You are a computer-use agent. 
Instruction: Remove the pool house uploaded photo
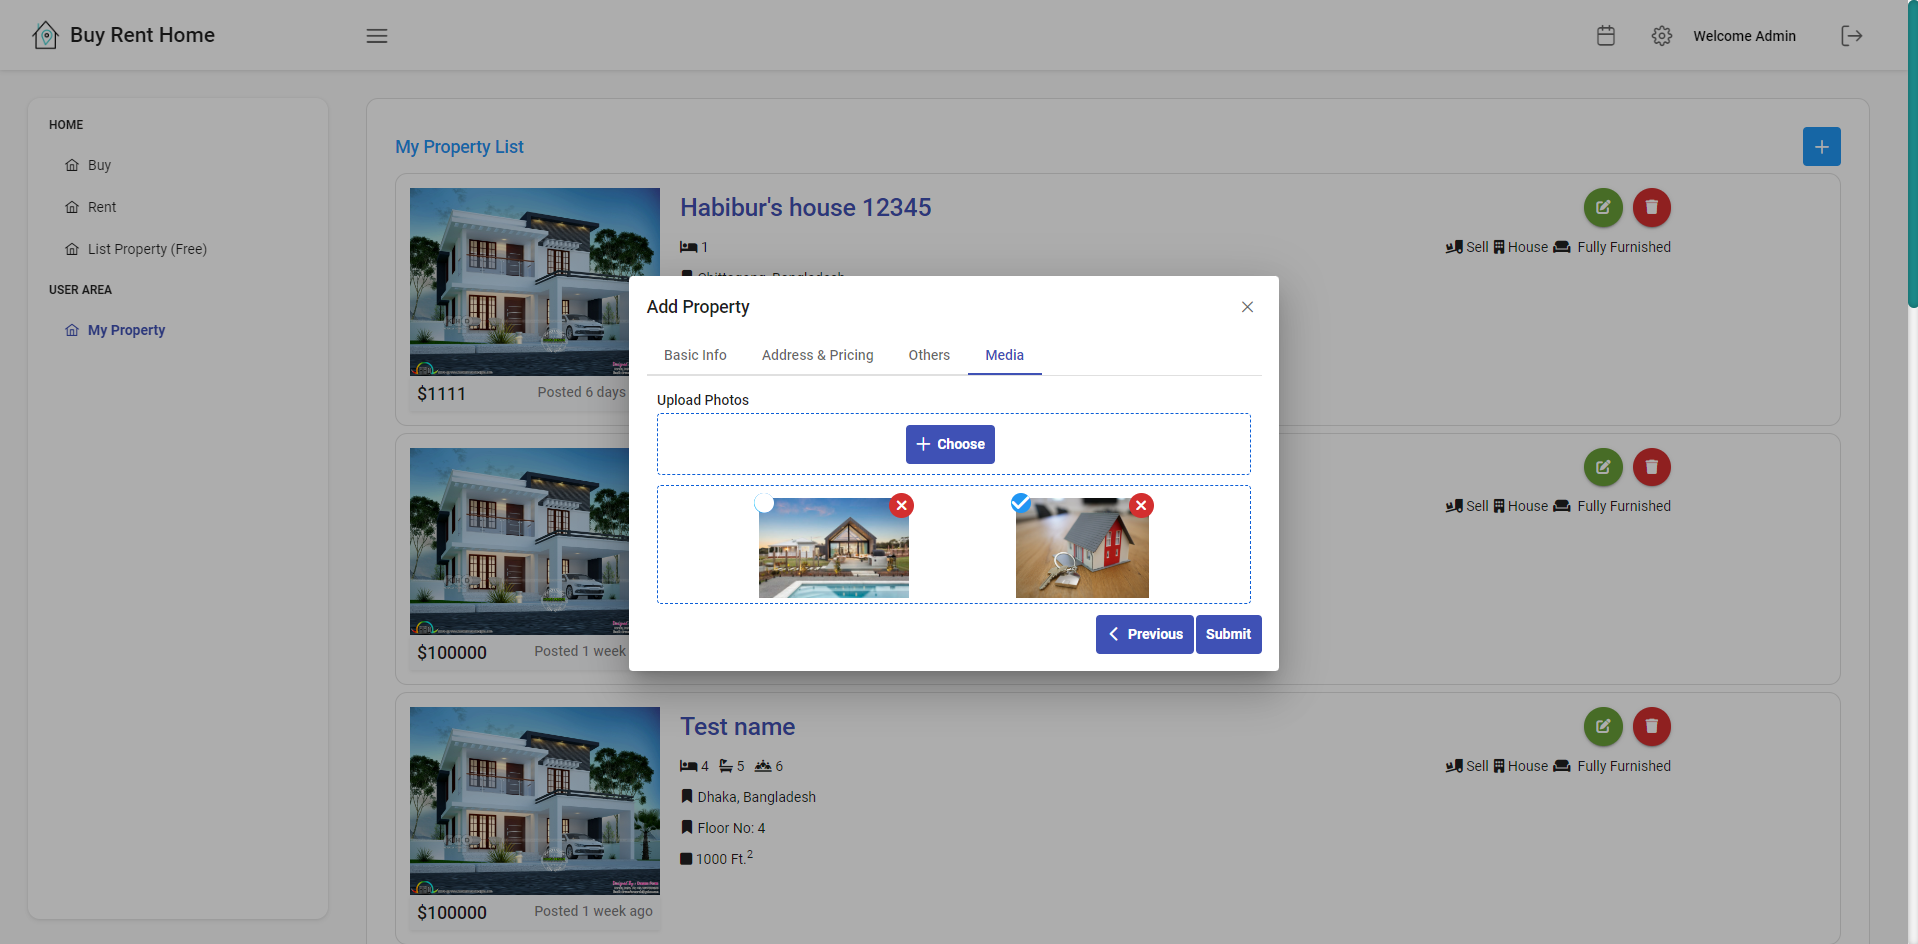pyautogui.click(x=901, y=506)
